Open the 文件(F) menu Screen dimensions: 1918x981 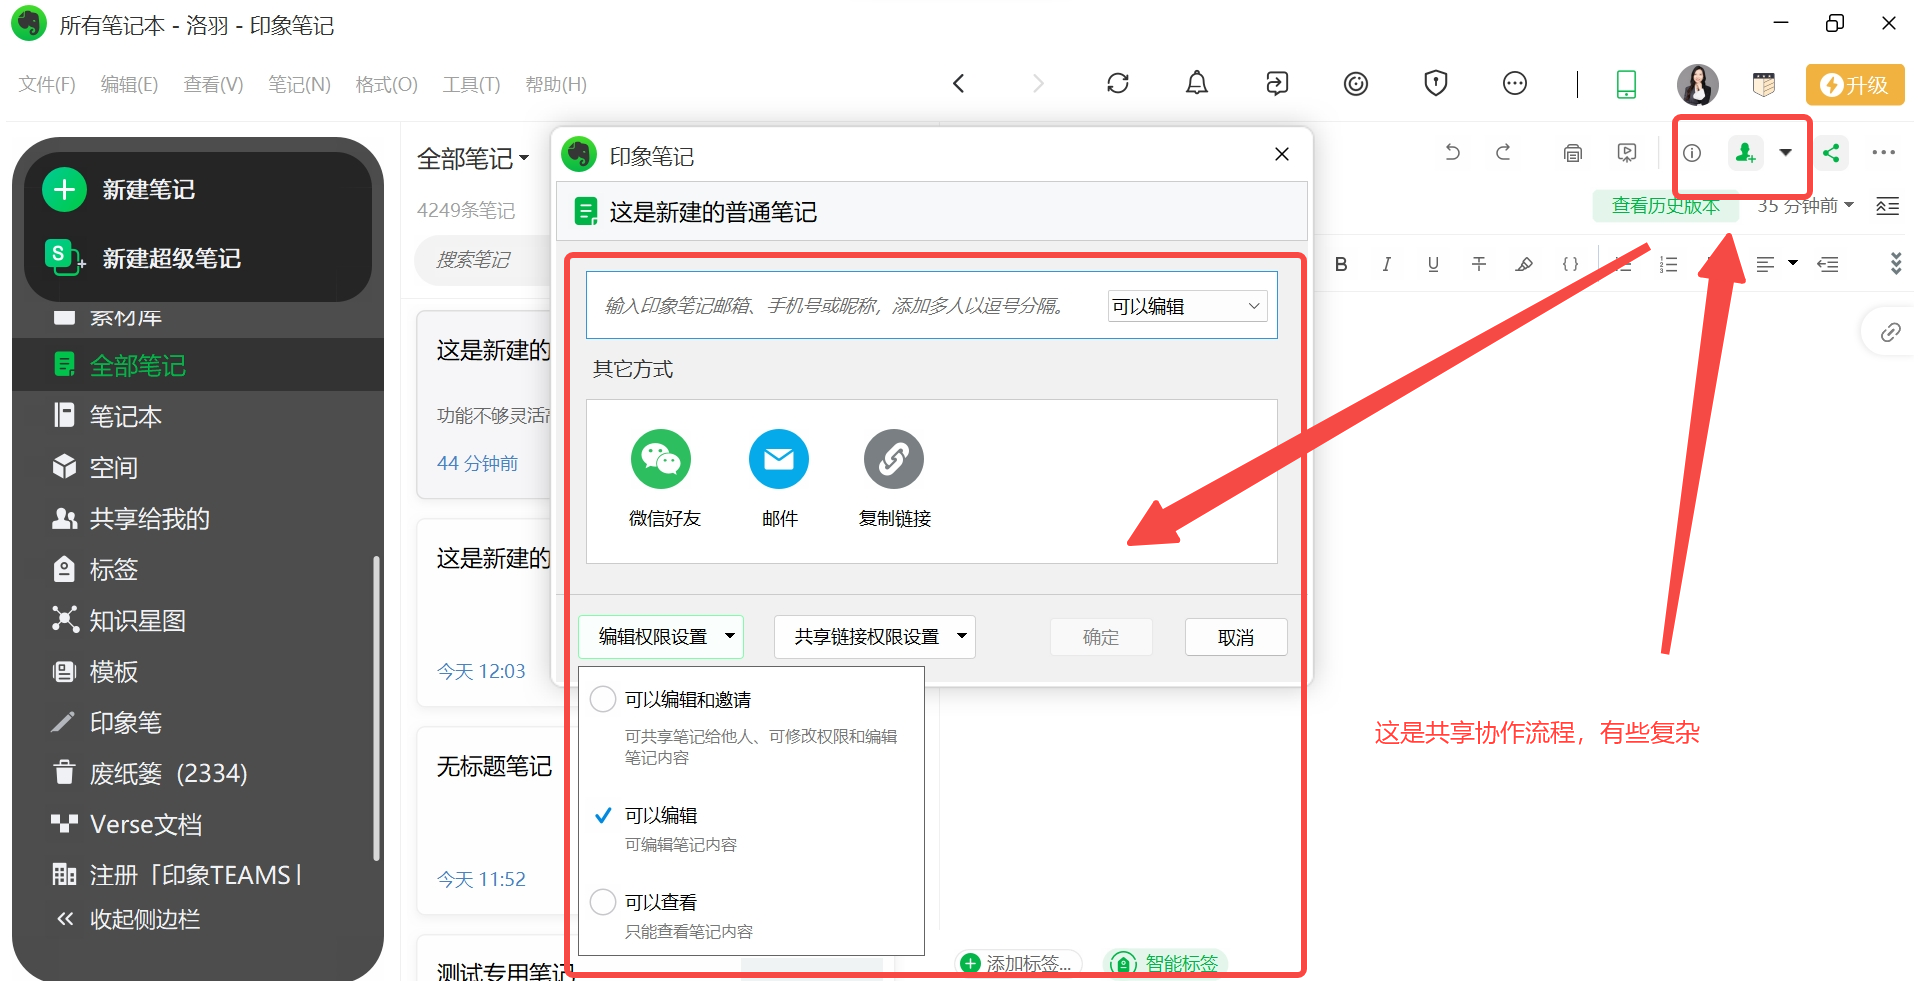click(x=47, y=84)
